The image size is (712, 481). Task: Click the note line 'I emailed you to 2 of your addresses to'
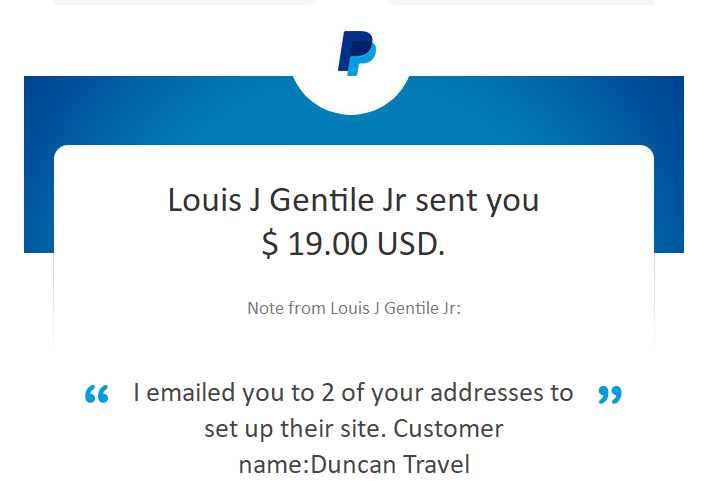pos(353,393)
